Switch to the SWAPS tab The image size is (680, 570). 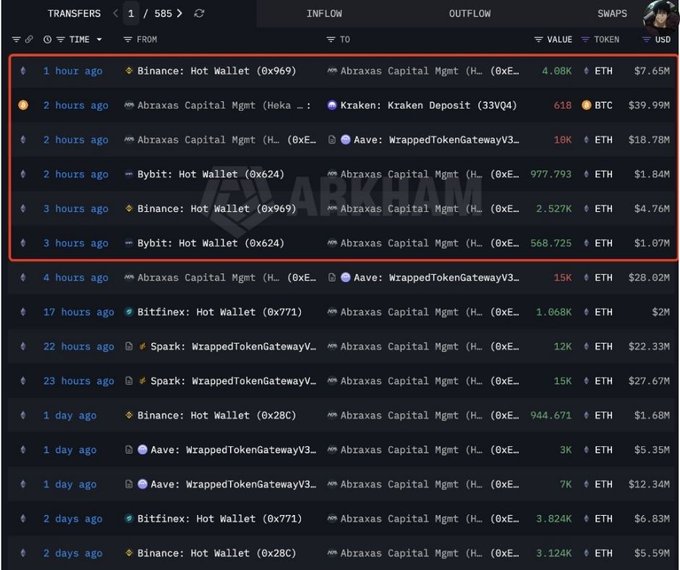coord(612,13)
